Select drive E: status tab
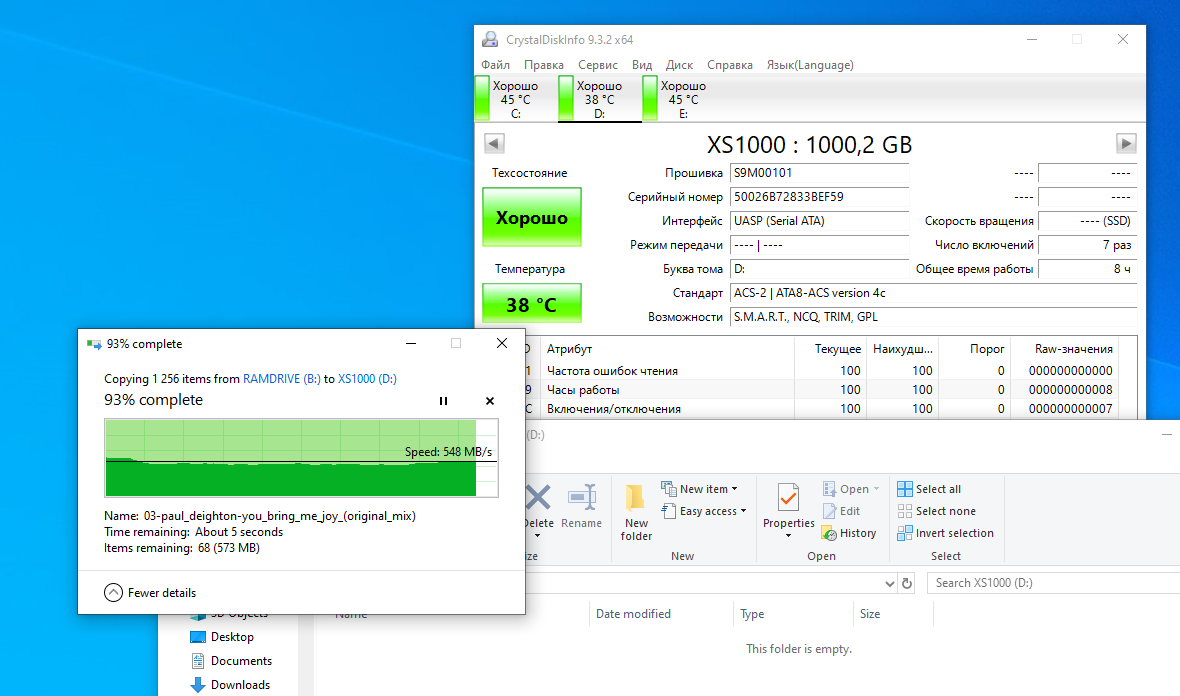1180x696 pixels. (x=683, y=99)
